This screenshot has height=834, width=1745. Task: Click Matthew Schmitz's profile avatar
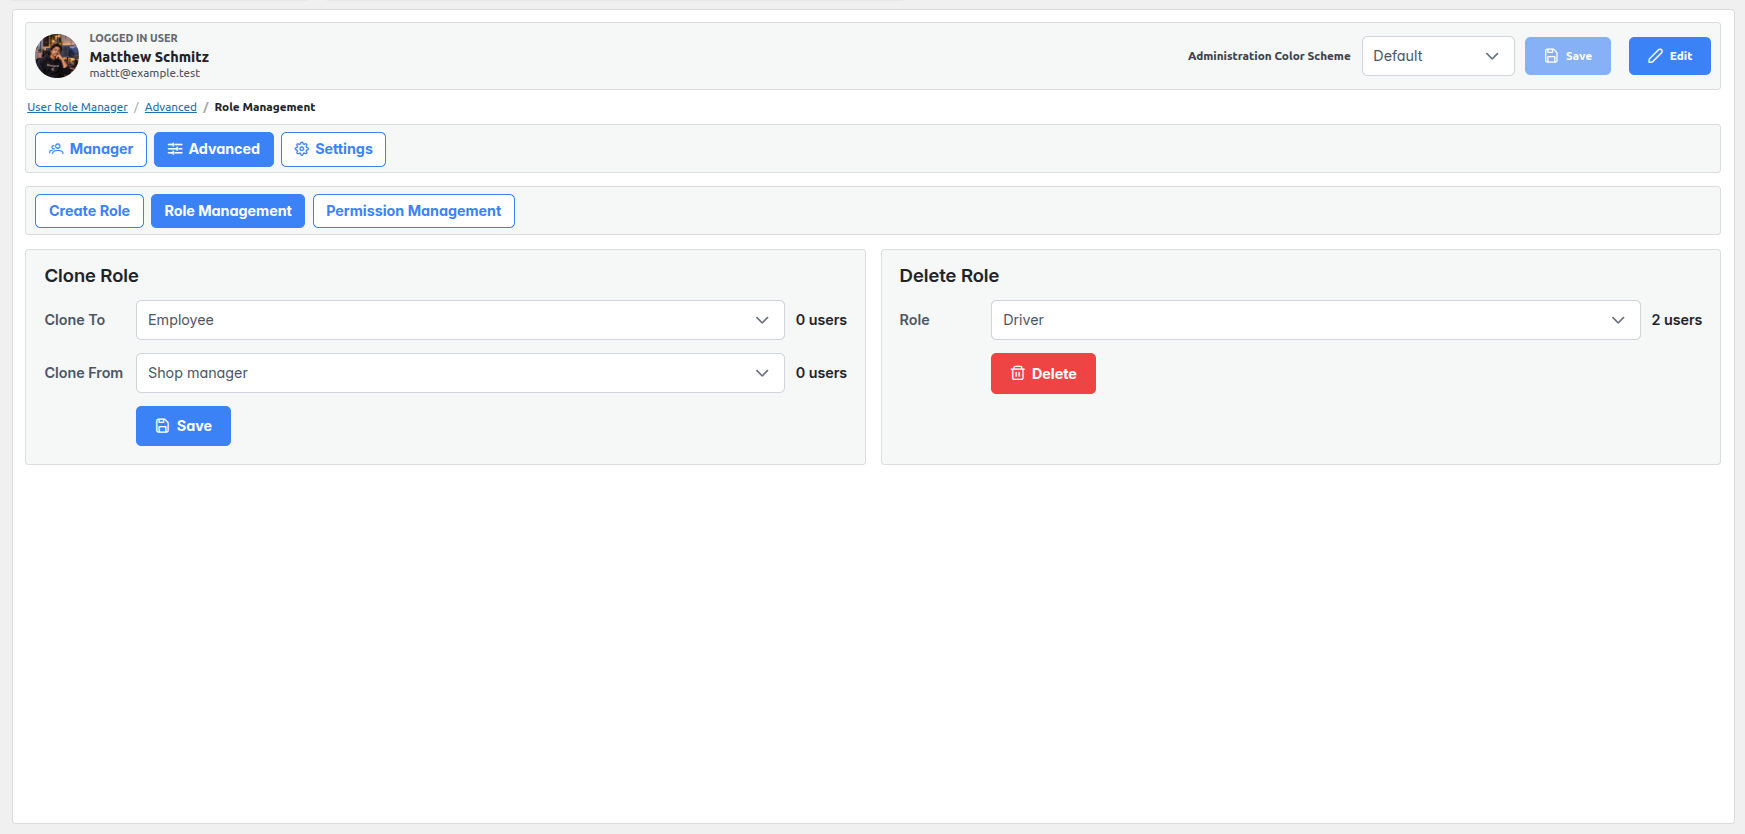click(57, 56)
